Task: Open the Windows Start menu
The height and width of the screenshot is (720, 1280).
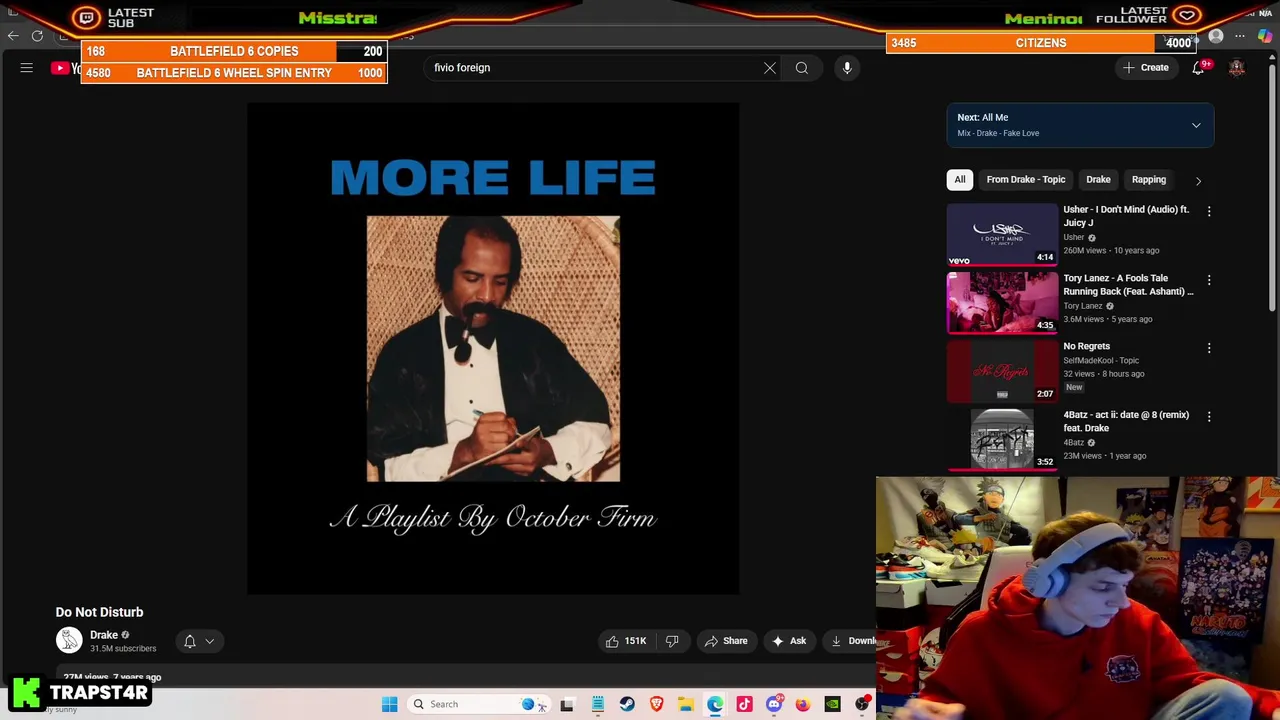Action: pos(389,704)
